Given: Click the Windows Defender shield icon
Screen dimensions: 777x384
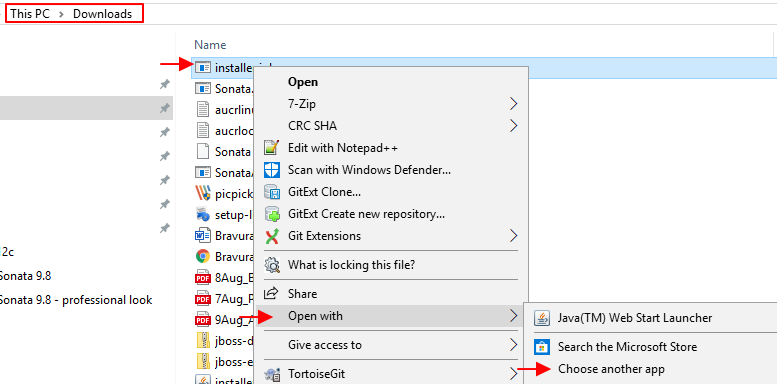Looking at the screenshot, I should pyautogui.click(x=272, y=170).
